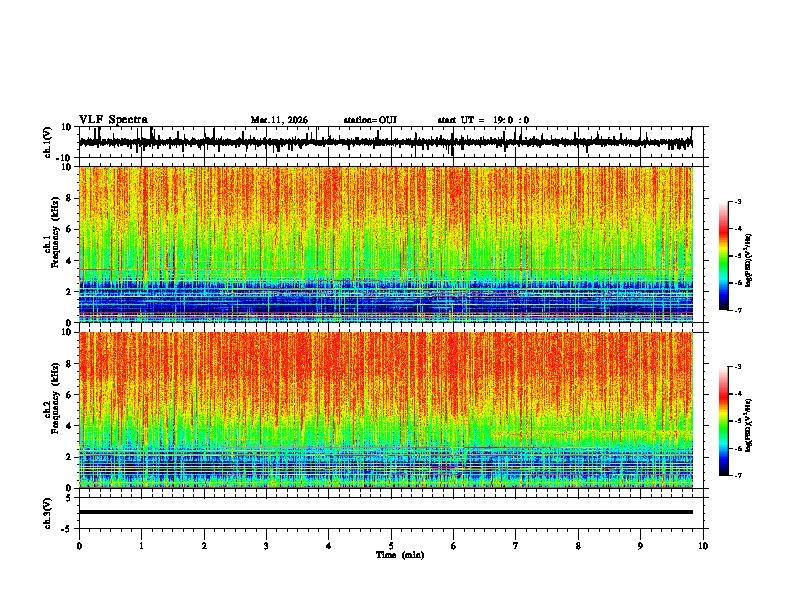Click the "9" tick label on time axis
792x612 pixels.
click(640, 546)
